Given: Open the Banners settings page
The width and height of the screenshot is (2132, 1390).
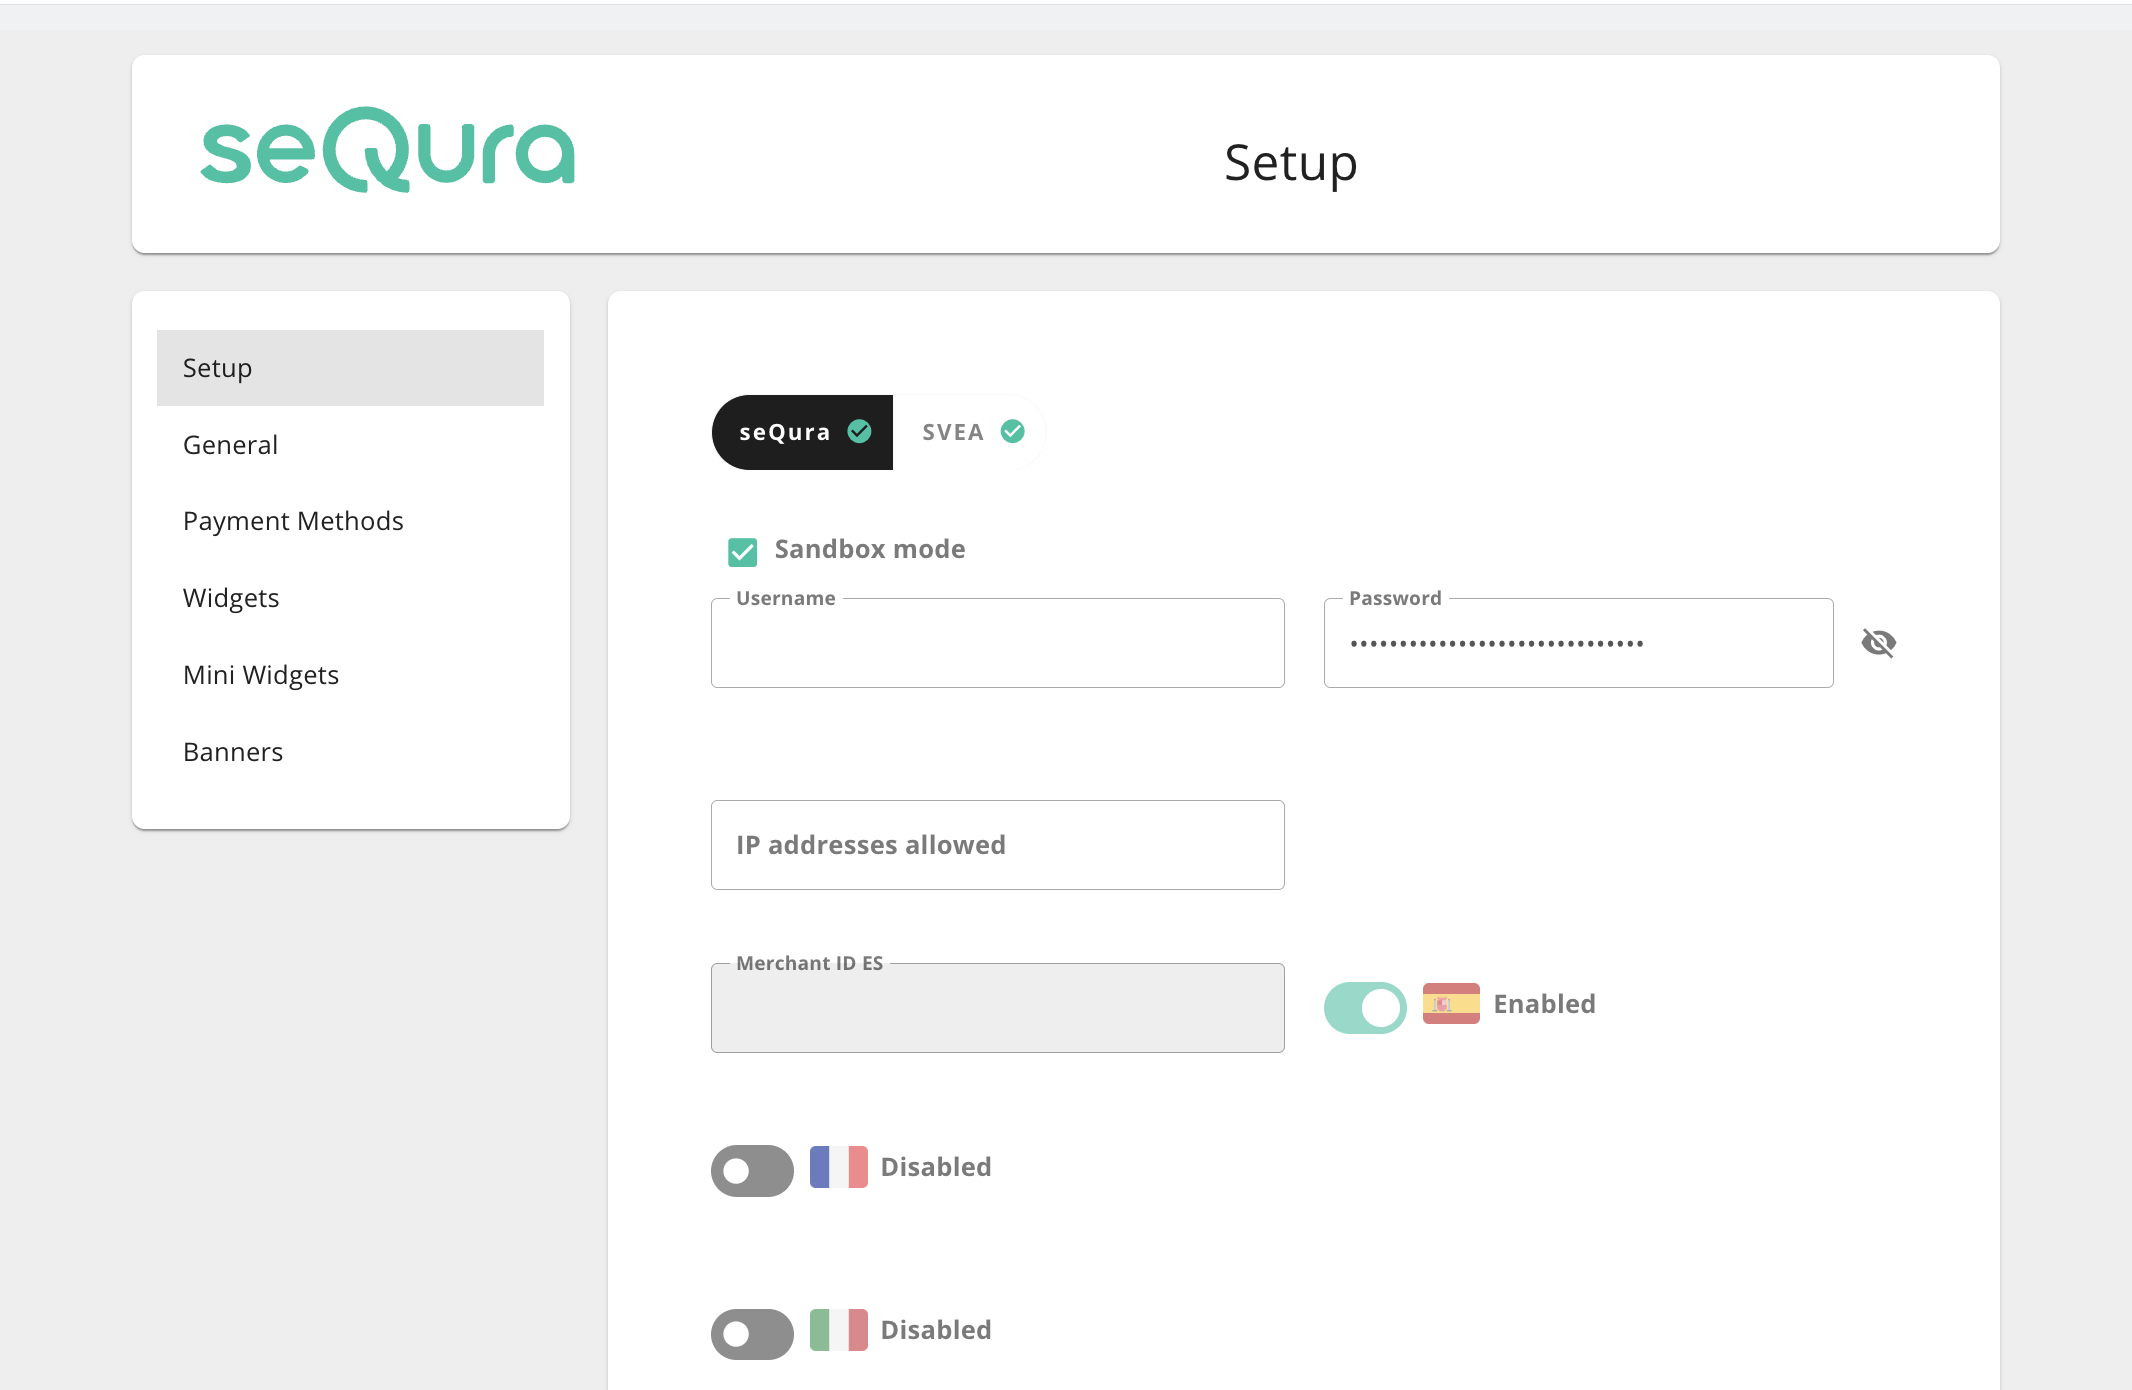Looking at the screenshot, I should tap(350, 752).
